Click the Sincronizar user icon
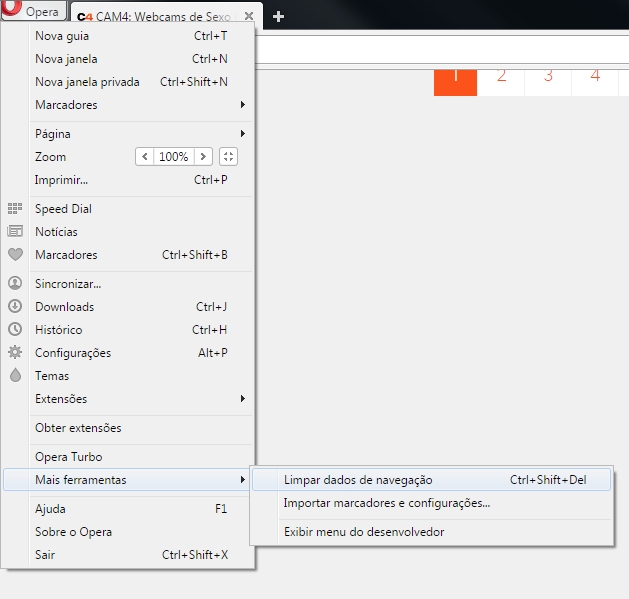This screenshot has height=599, width=629. pos(15,283)
